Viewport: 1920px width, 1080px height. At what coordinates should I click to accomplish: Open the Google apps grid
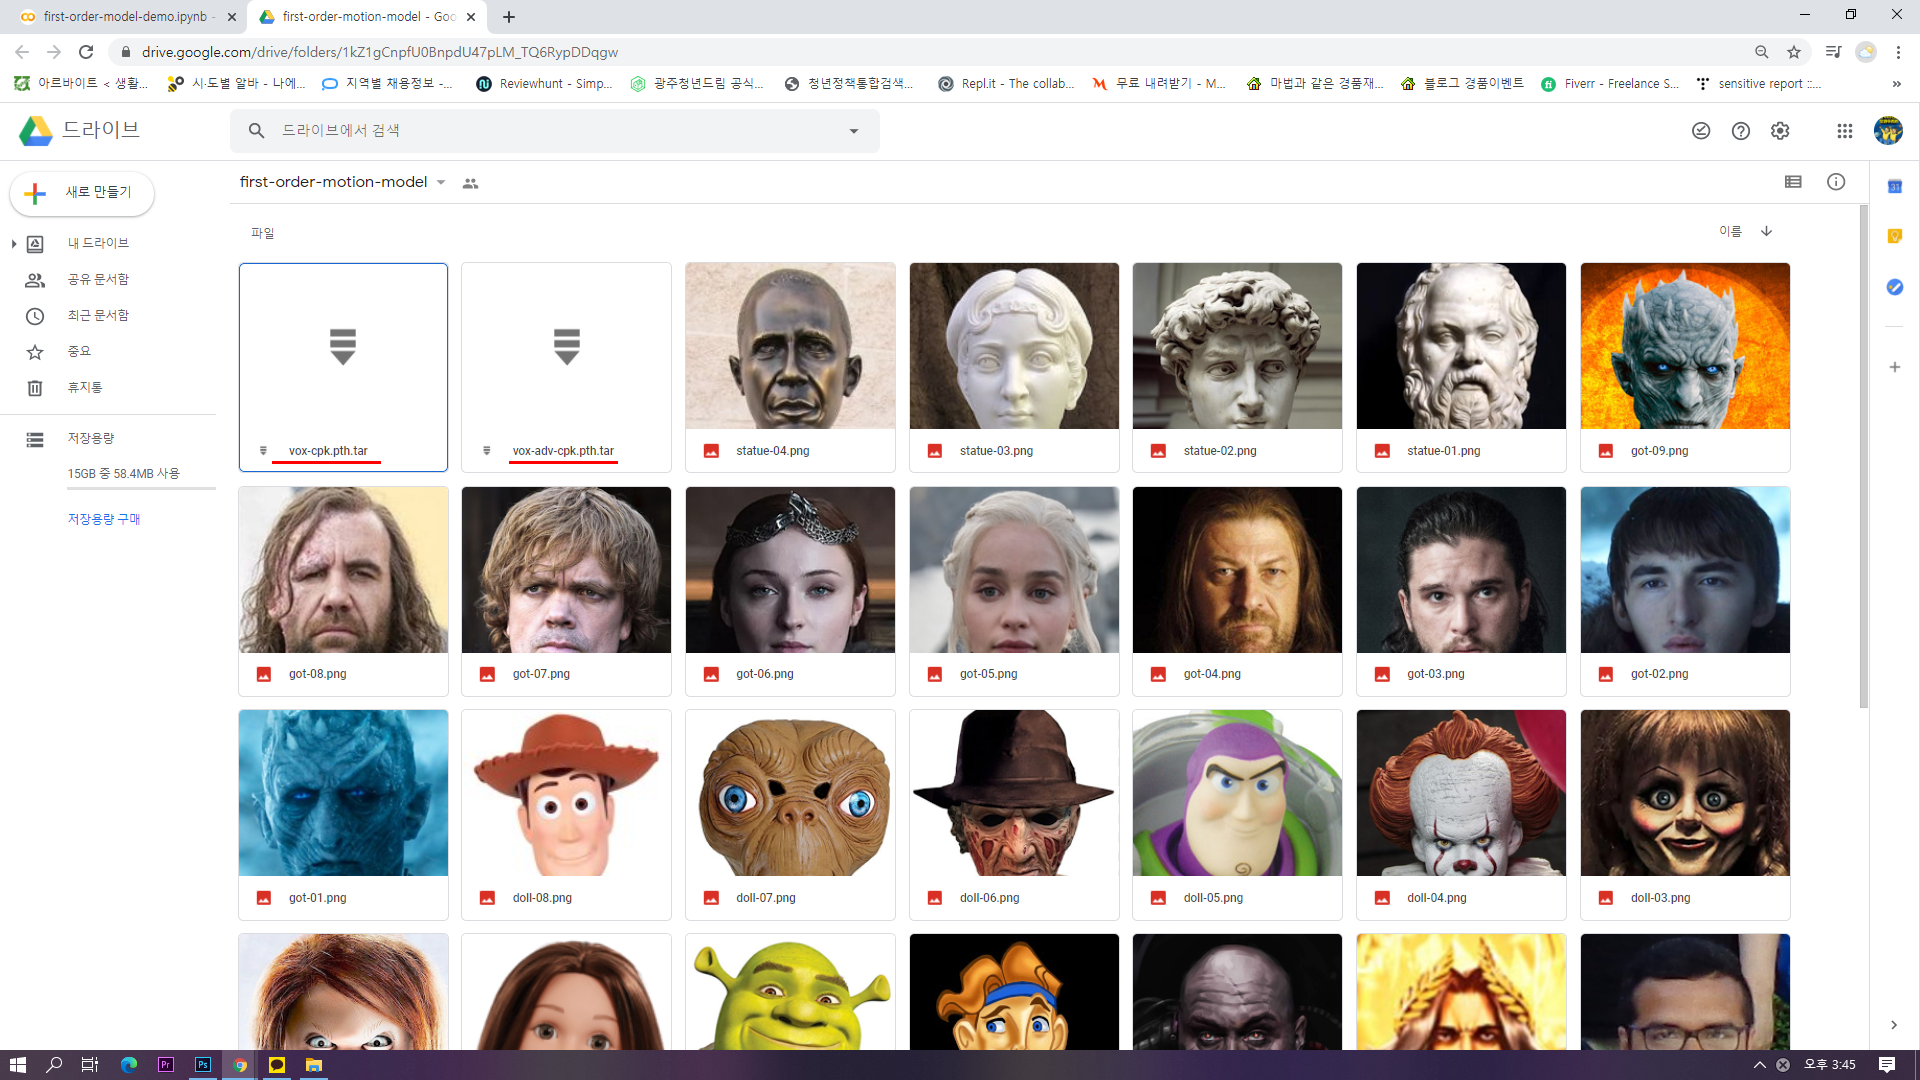(x=1844, y=131)
